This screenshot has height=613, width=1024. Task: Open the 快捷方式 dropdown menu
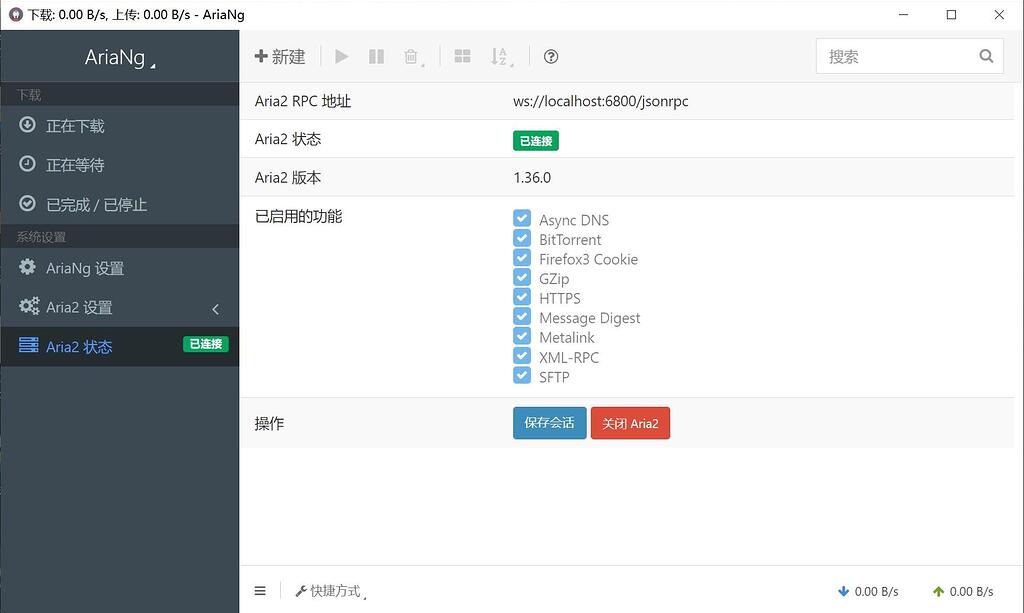[329, 591]
